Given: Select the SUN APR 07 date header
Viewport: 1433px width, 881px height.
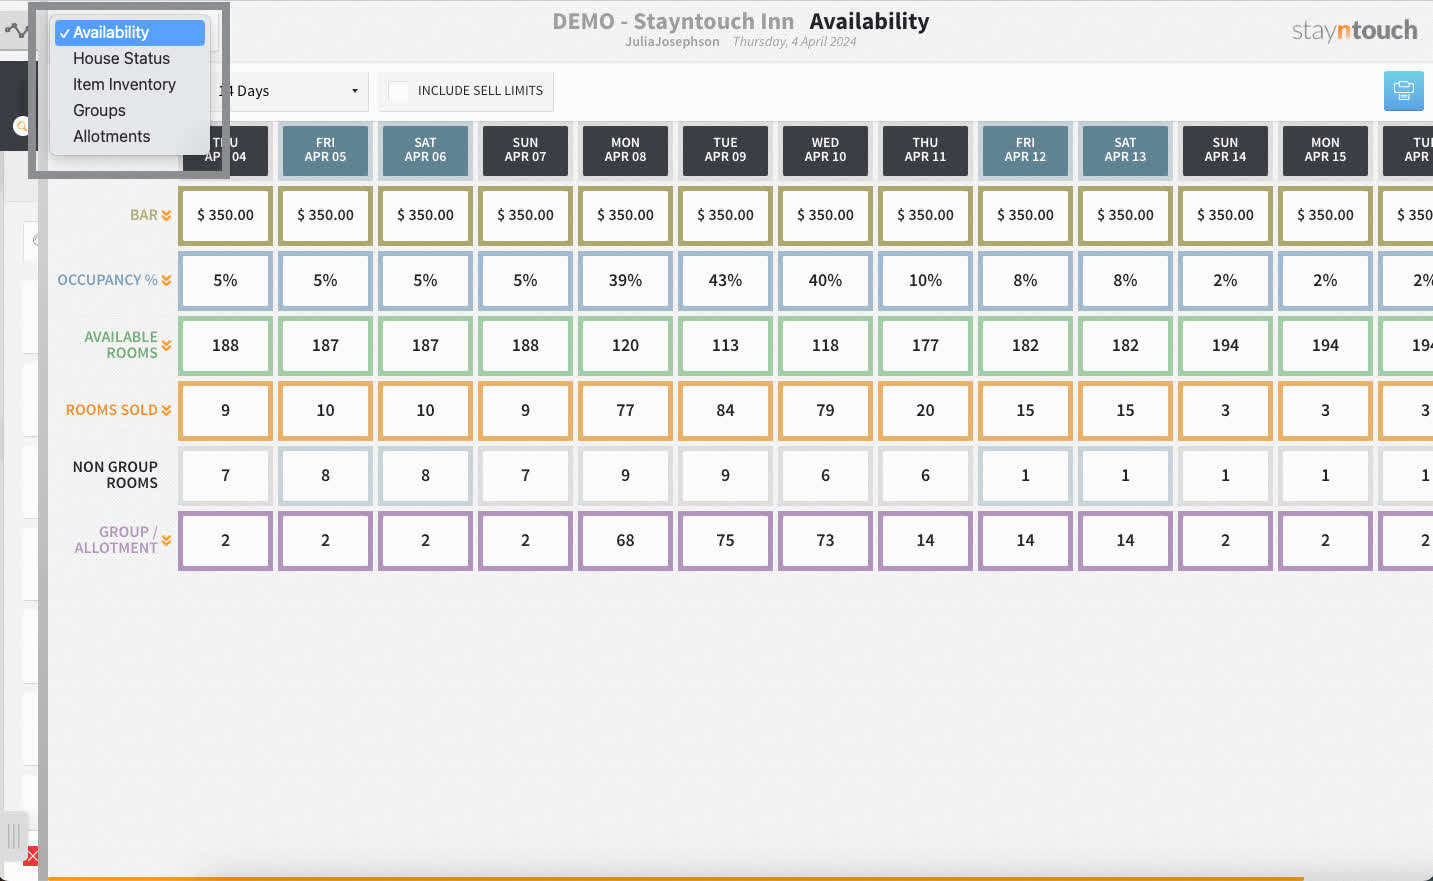Looking at the screenshot, I should click(x=525, y=150).
